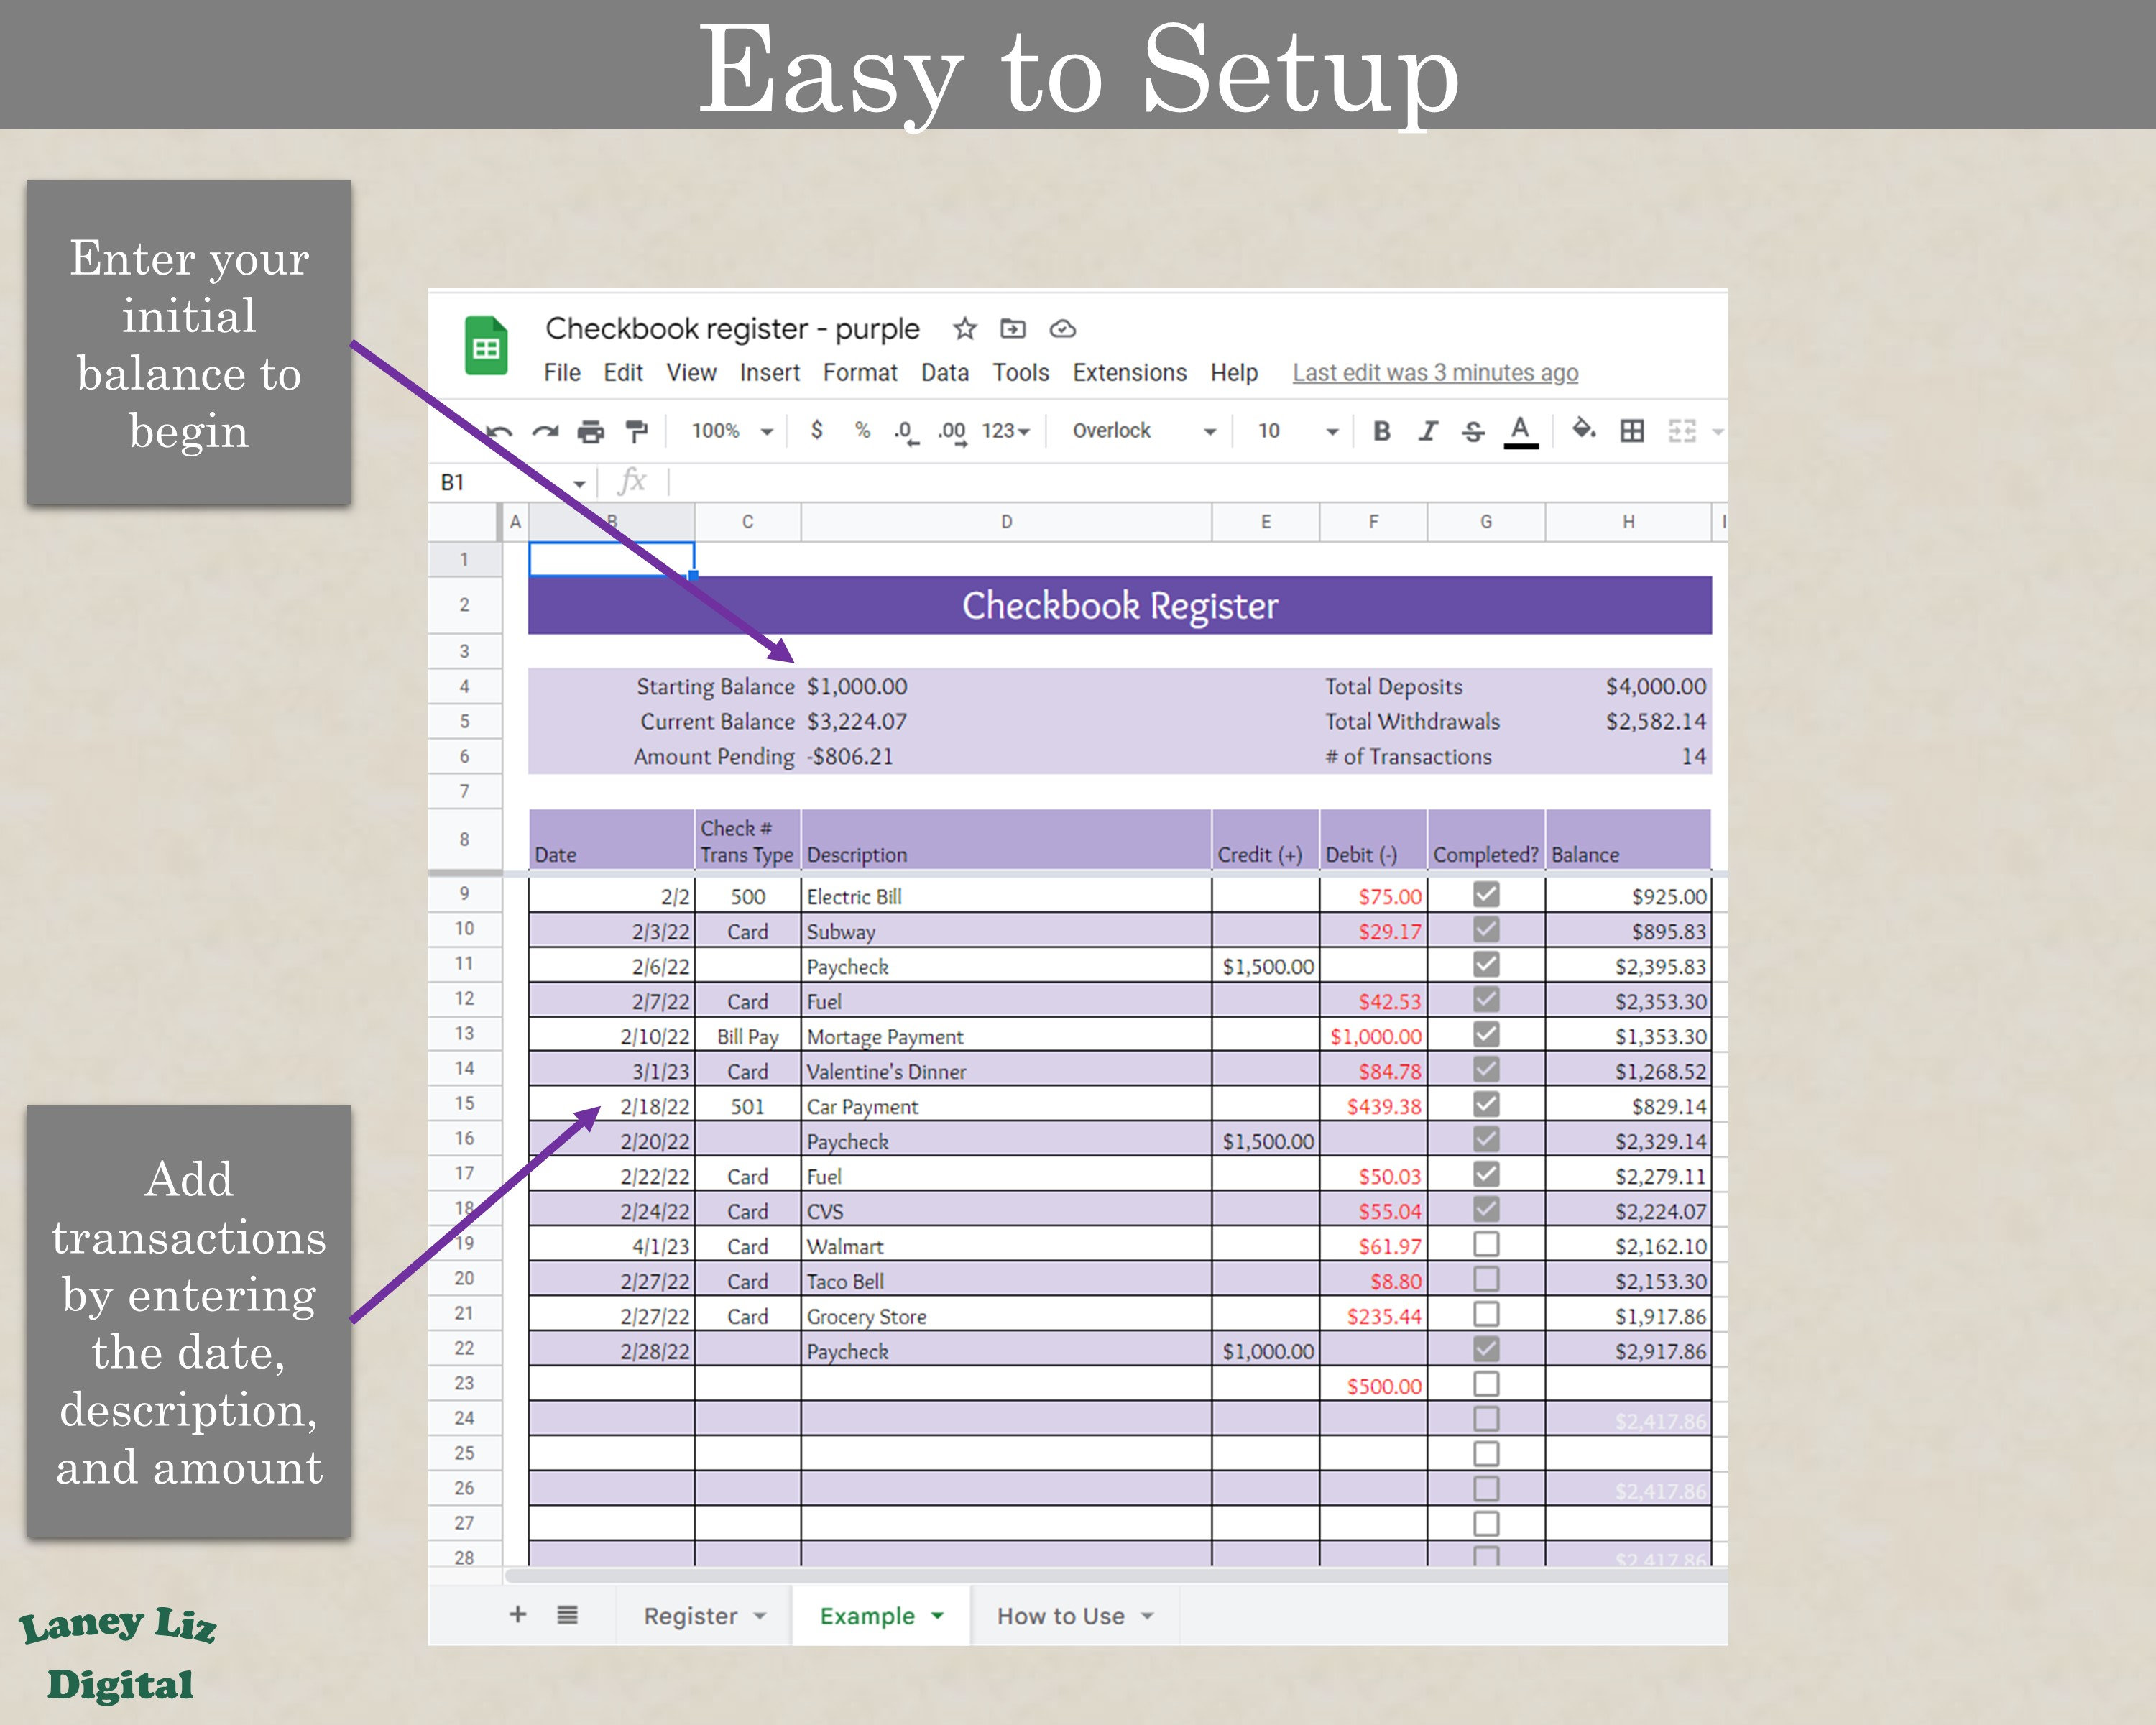2156x1725 pixels.
Task: Check Completed box for Taco Bell purchase
Action: point(1486,1279)
